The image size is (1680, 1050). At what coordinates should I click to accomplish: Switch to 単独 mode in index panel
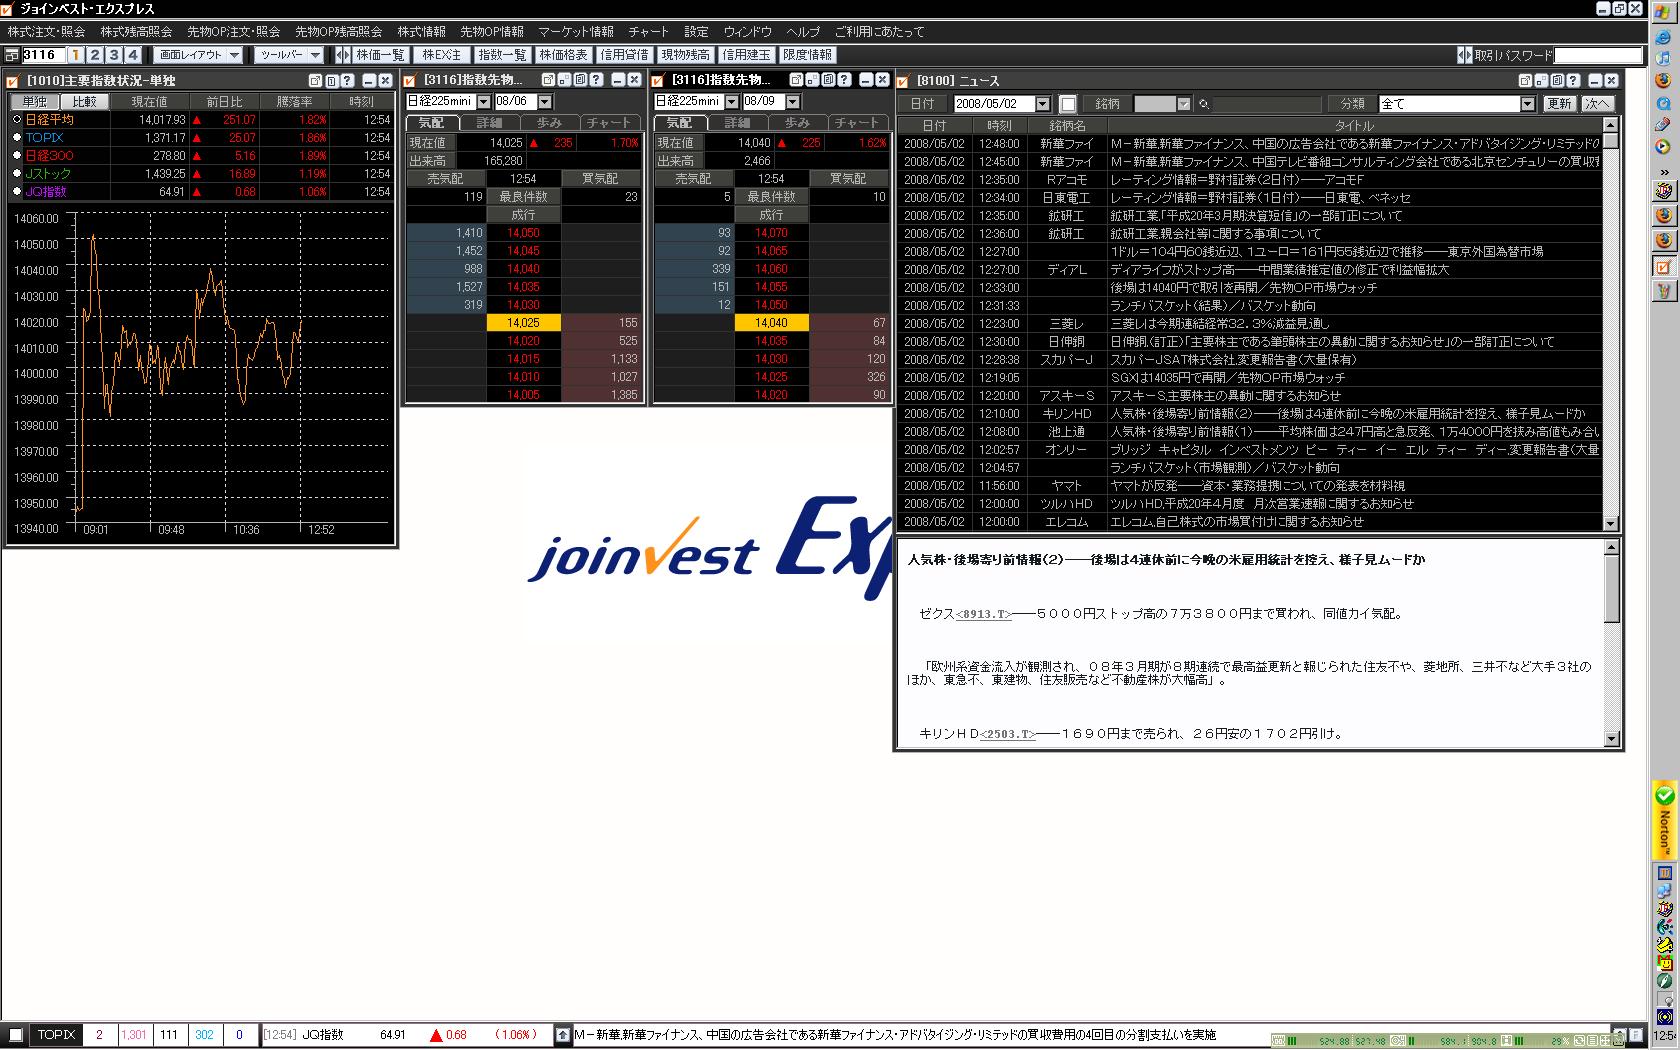(x=35, y=102)
